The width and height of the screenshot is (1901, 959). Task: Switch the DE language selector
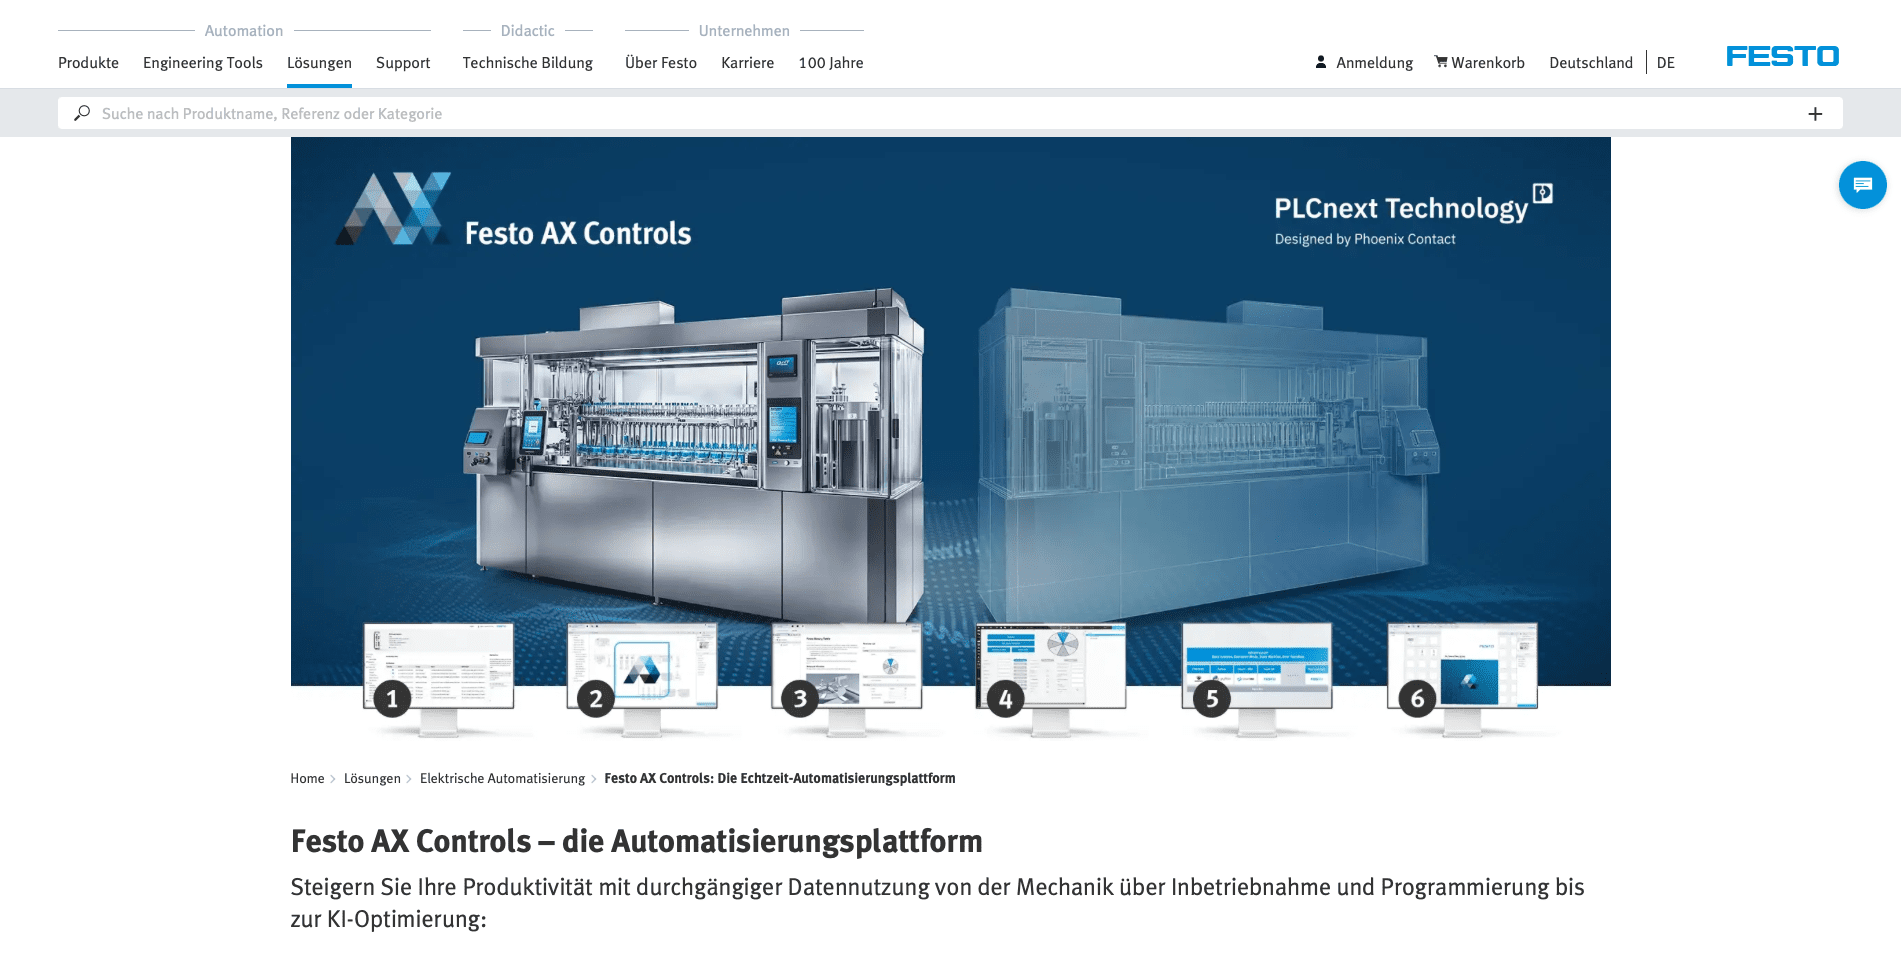[x=1665, y=63]
